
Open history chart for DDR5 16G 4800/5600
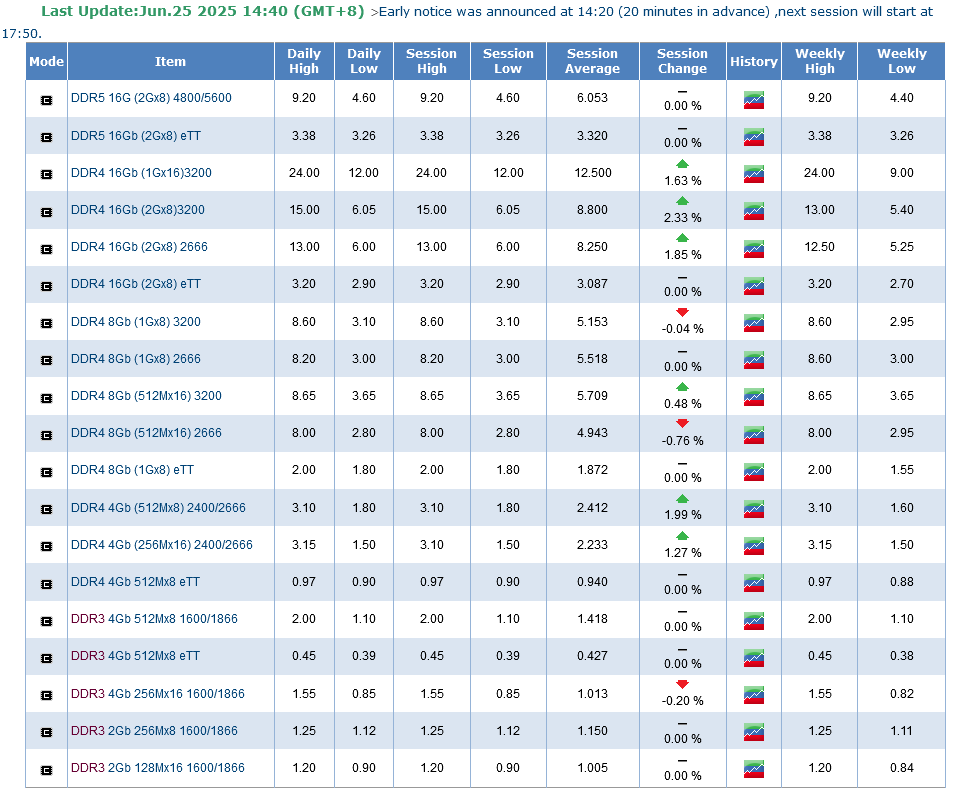coord(753,99)
